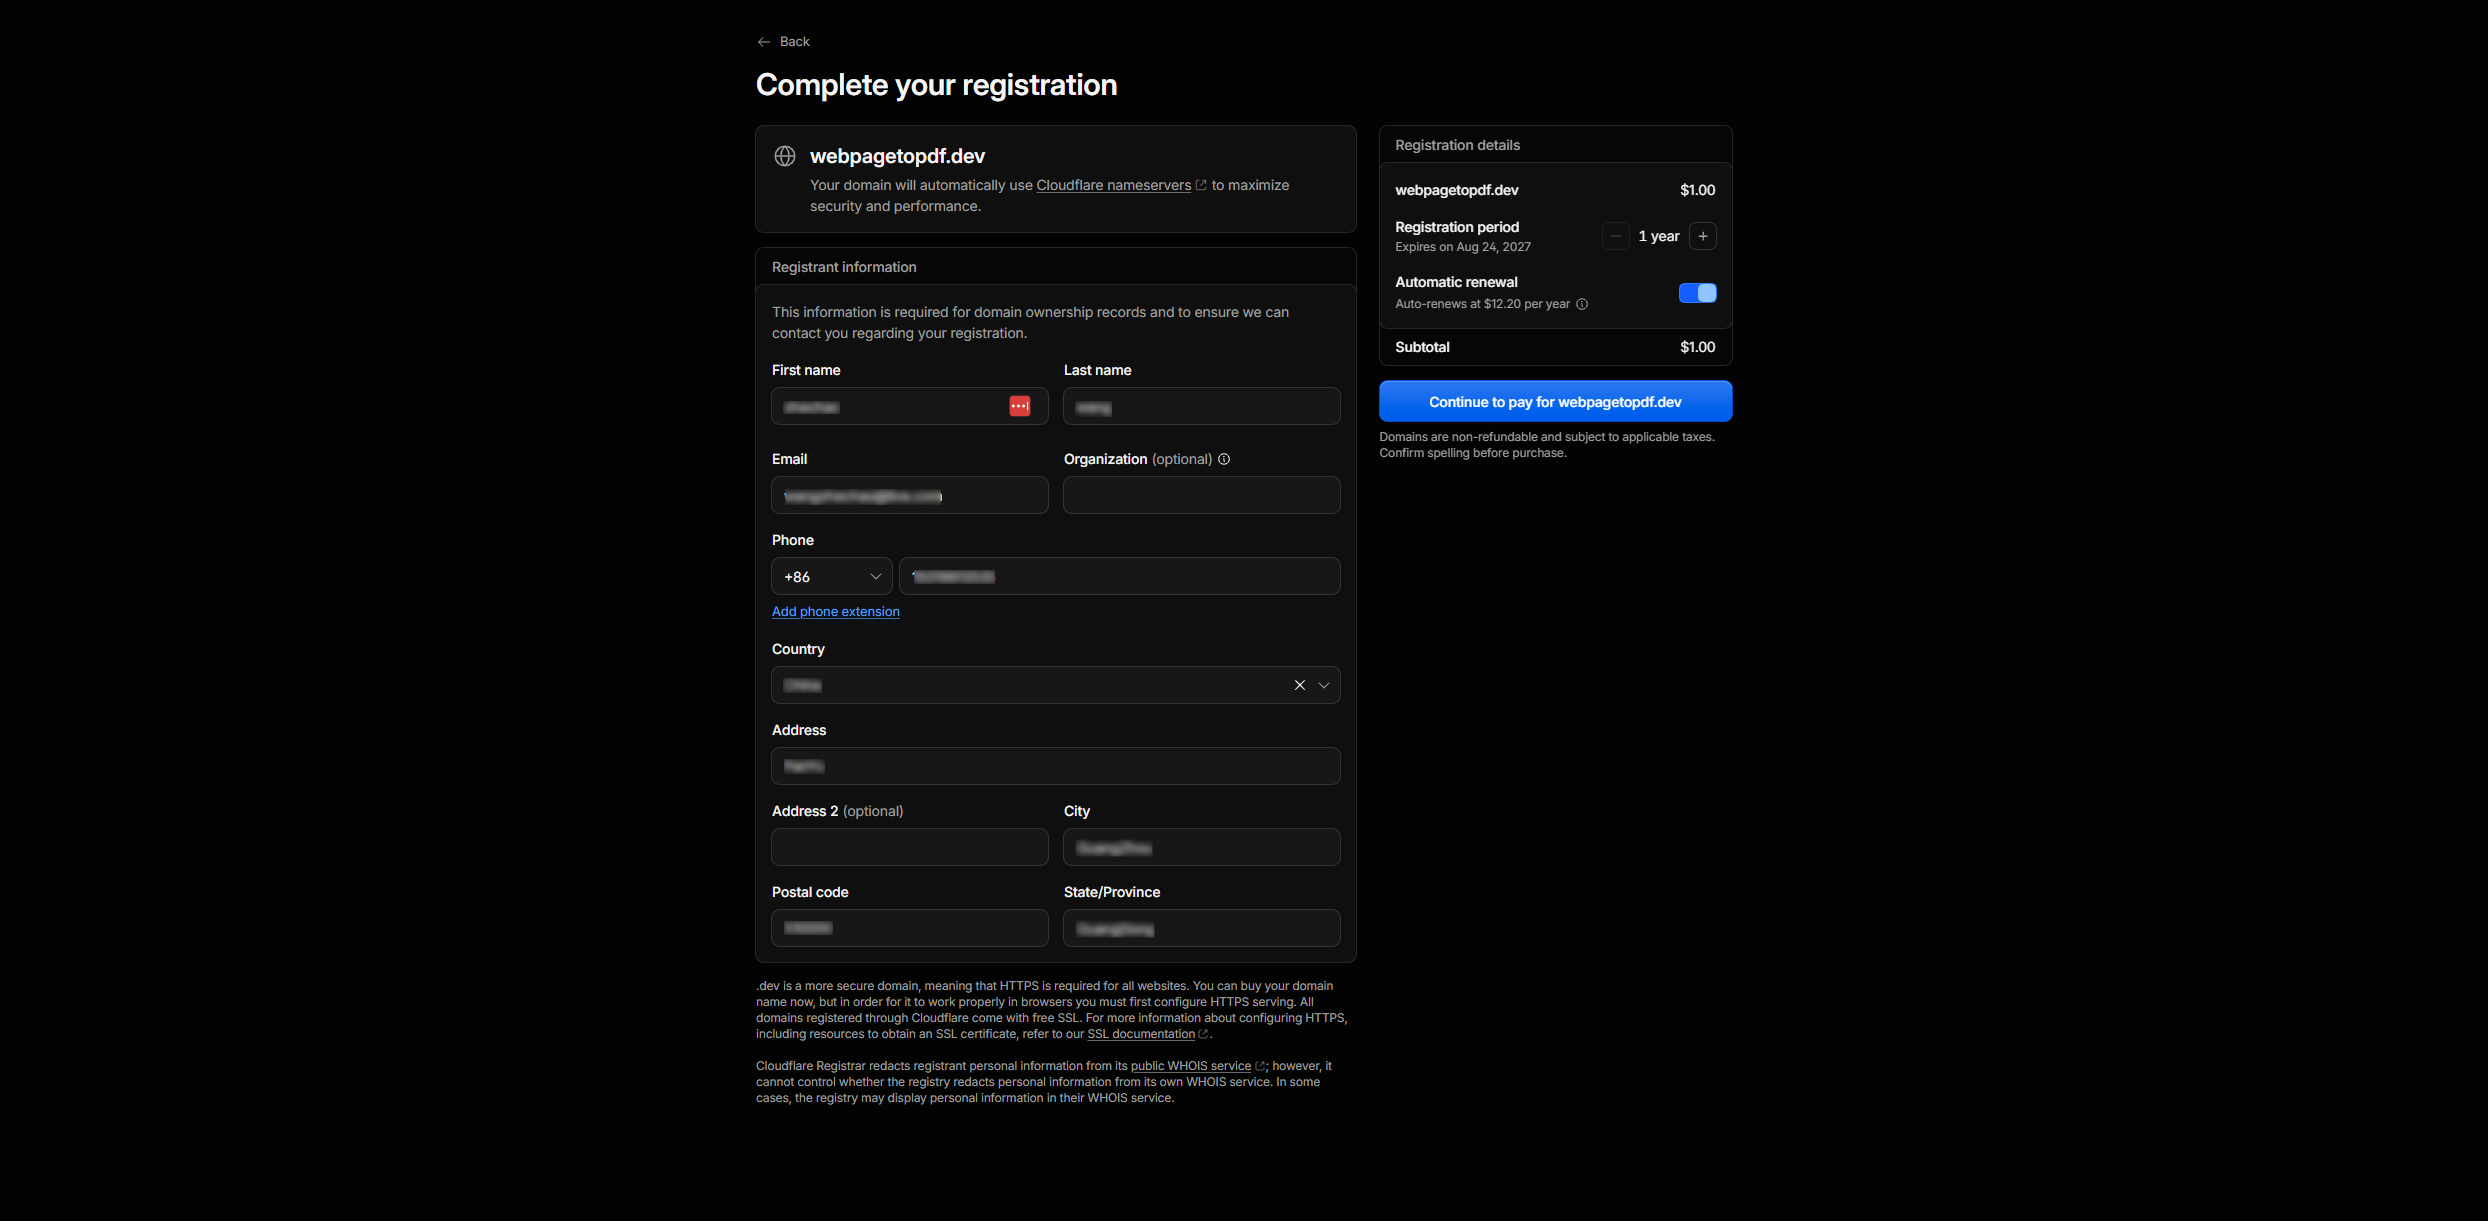Expand the Country dropdown chevron

tap(1324, 685)
